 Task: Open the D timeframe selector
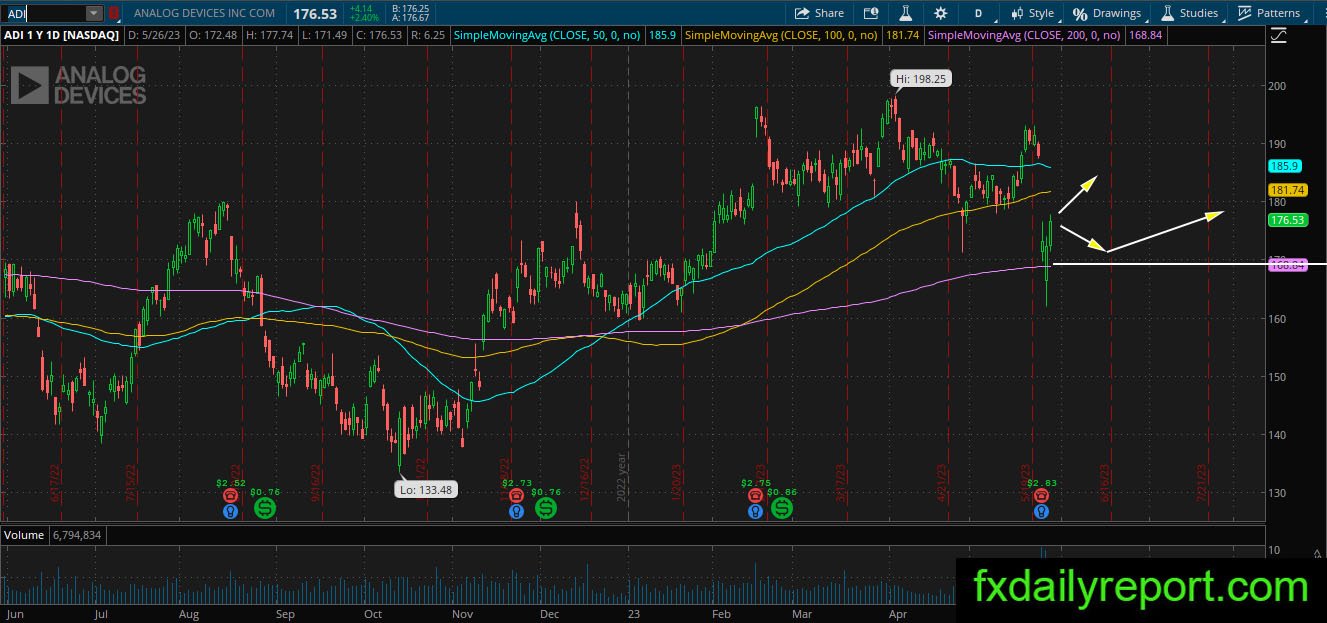point(978,13)
